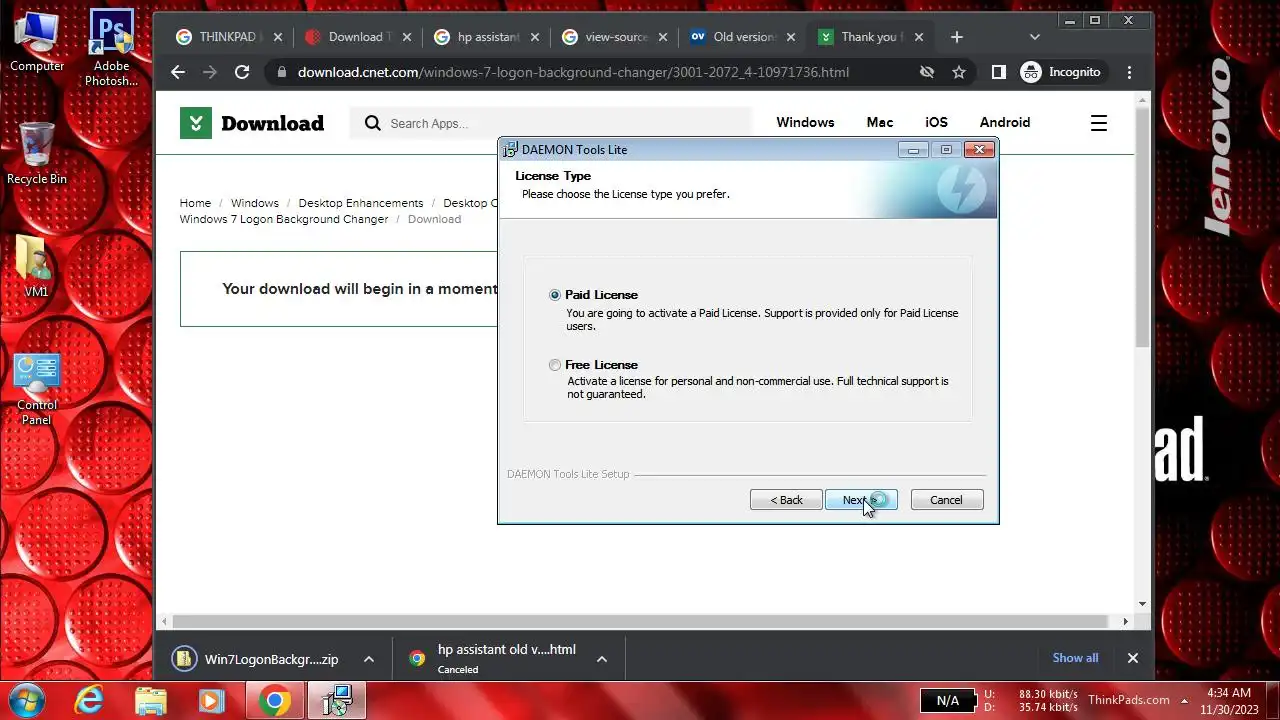Click Chrome's forward arrow
The width and height of the screenshot is (1280, 720).
click(x=210, y=72)
